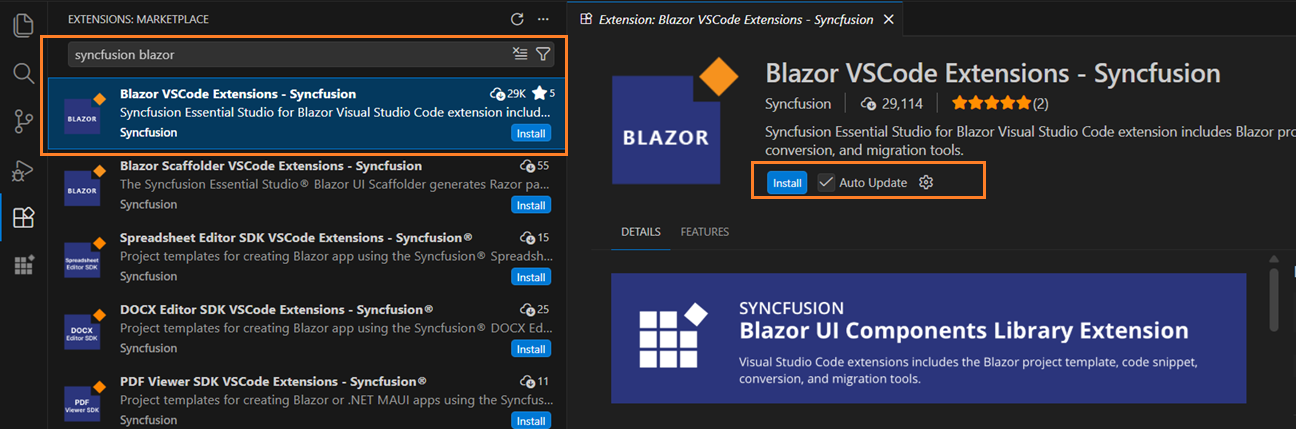1296x429 pixels.
Task: Switch to the FEATURES tab
Action: pyautogui.click(x=705, y=232)
